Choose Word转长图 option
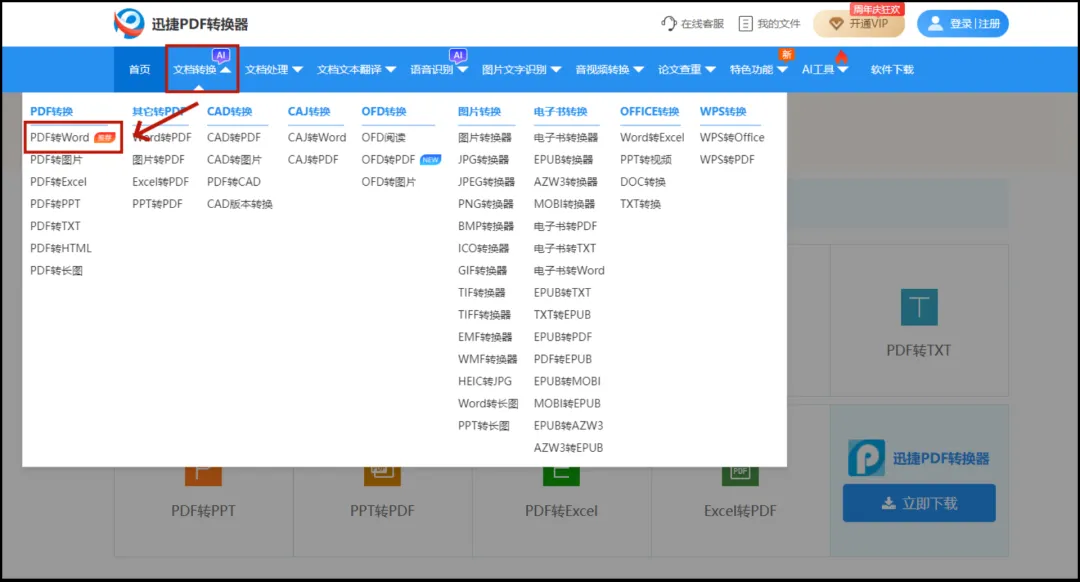Screen dimensions: 1080x582 488,403
